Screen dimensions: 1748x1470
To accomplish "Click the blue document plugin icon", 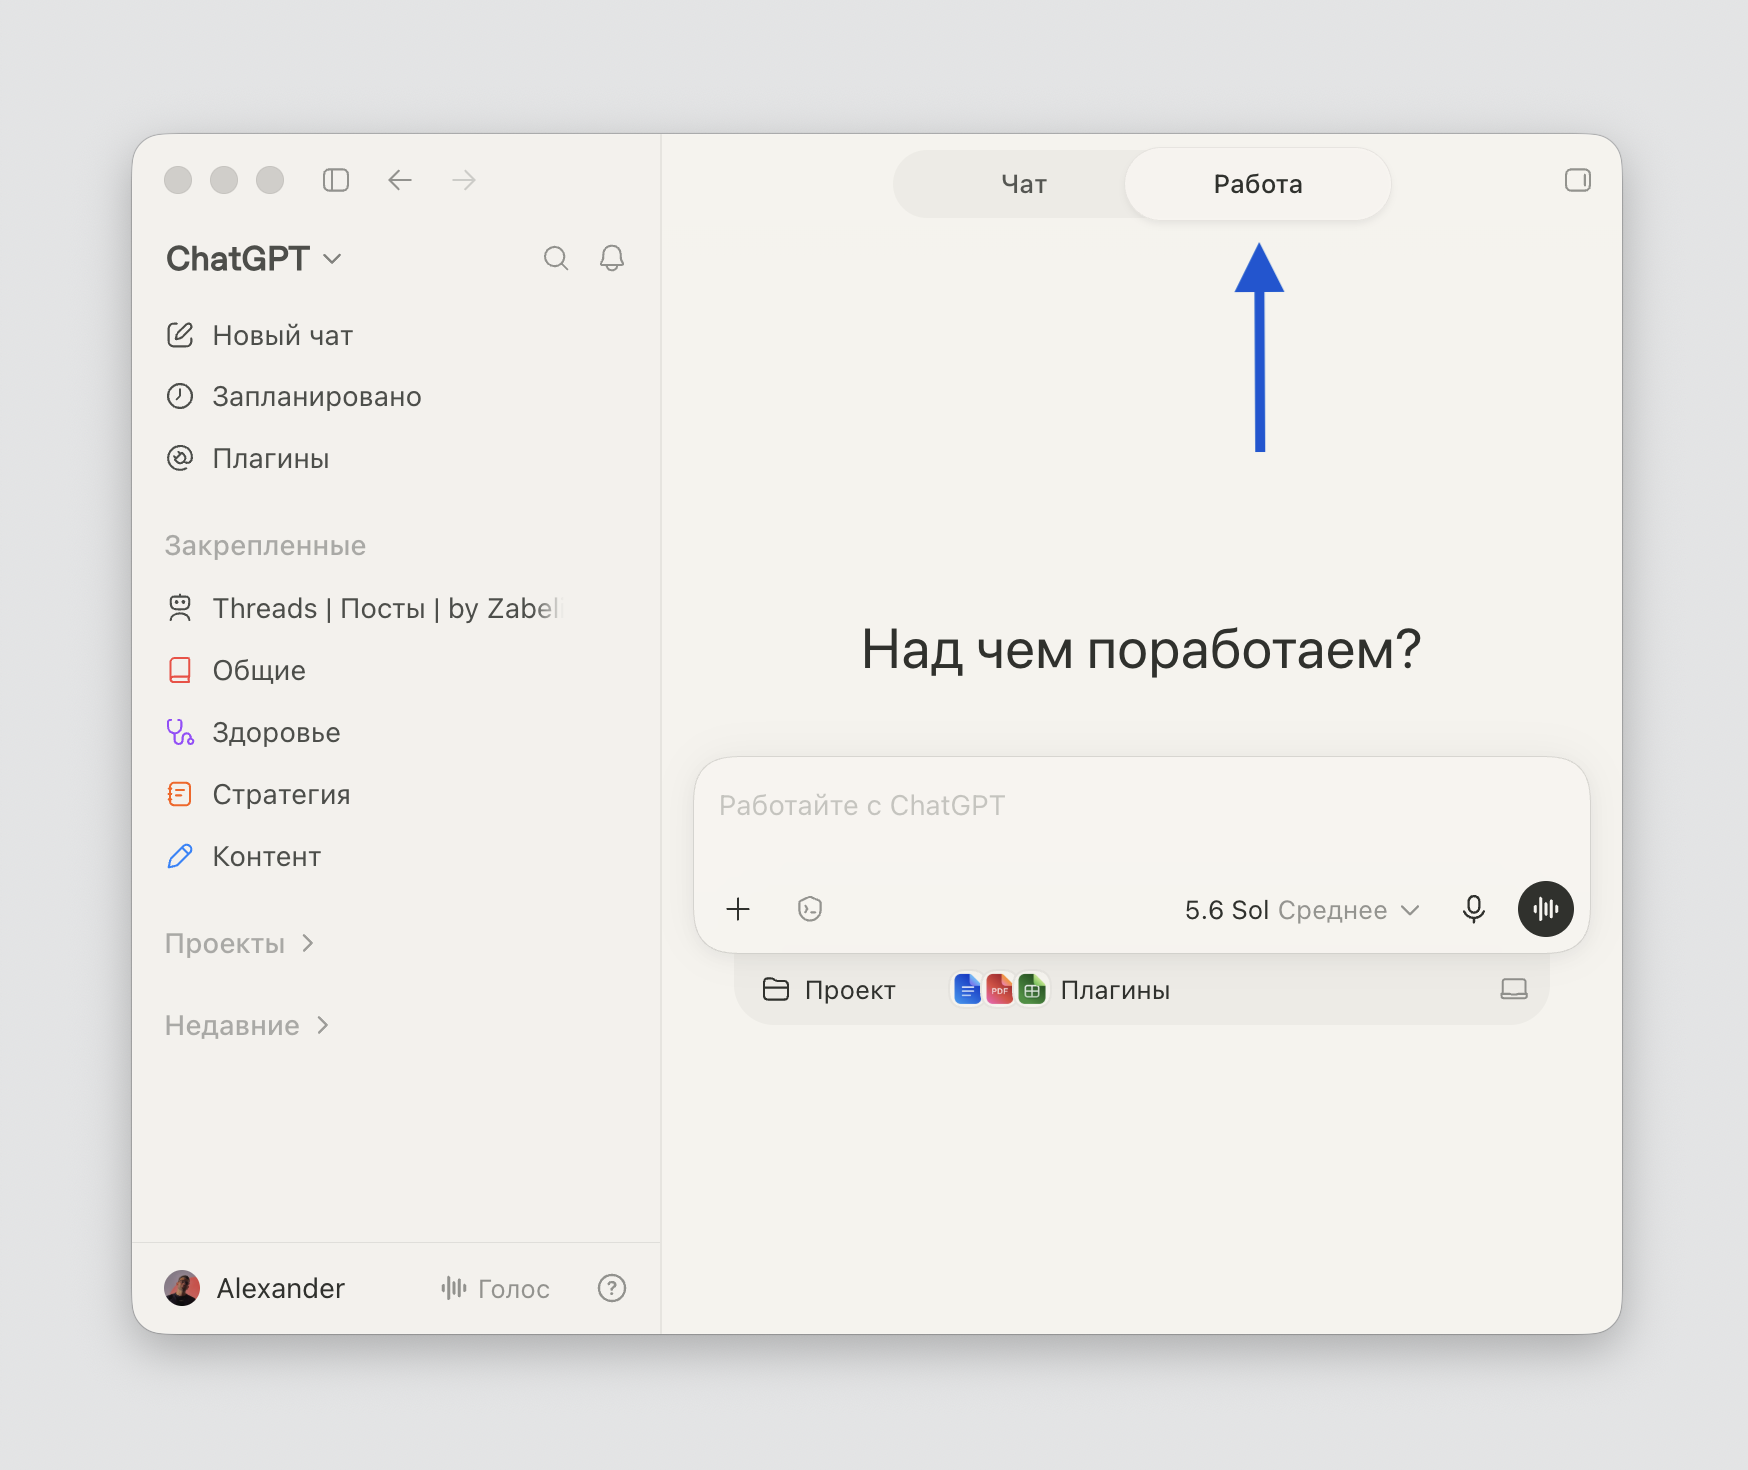I will point(967,990).
